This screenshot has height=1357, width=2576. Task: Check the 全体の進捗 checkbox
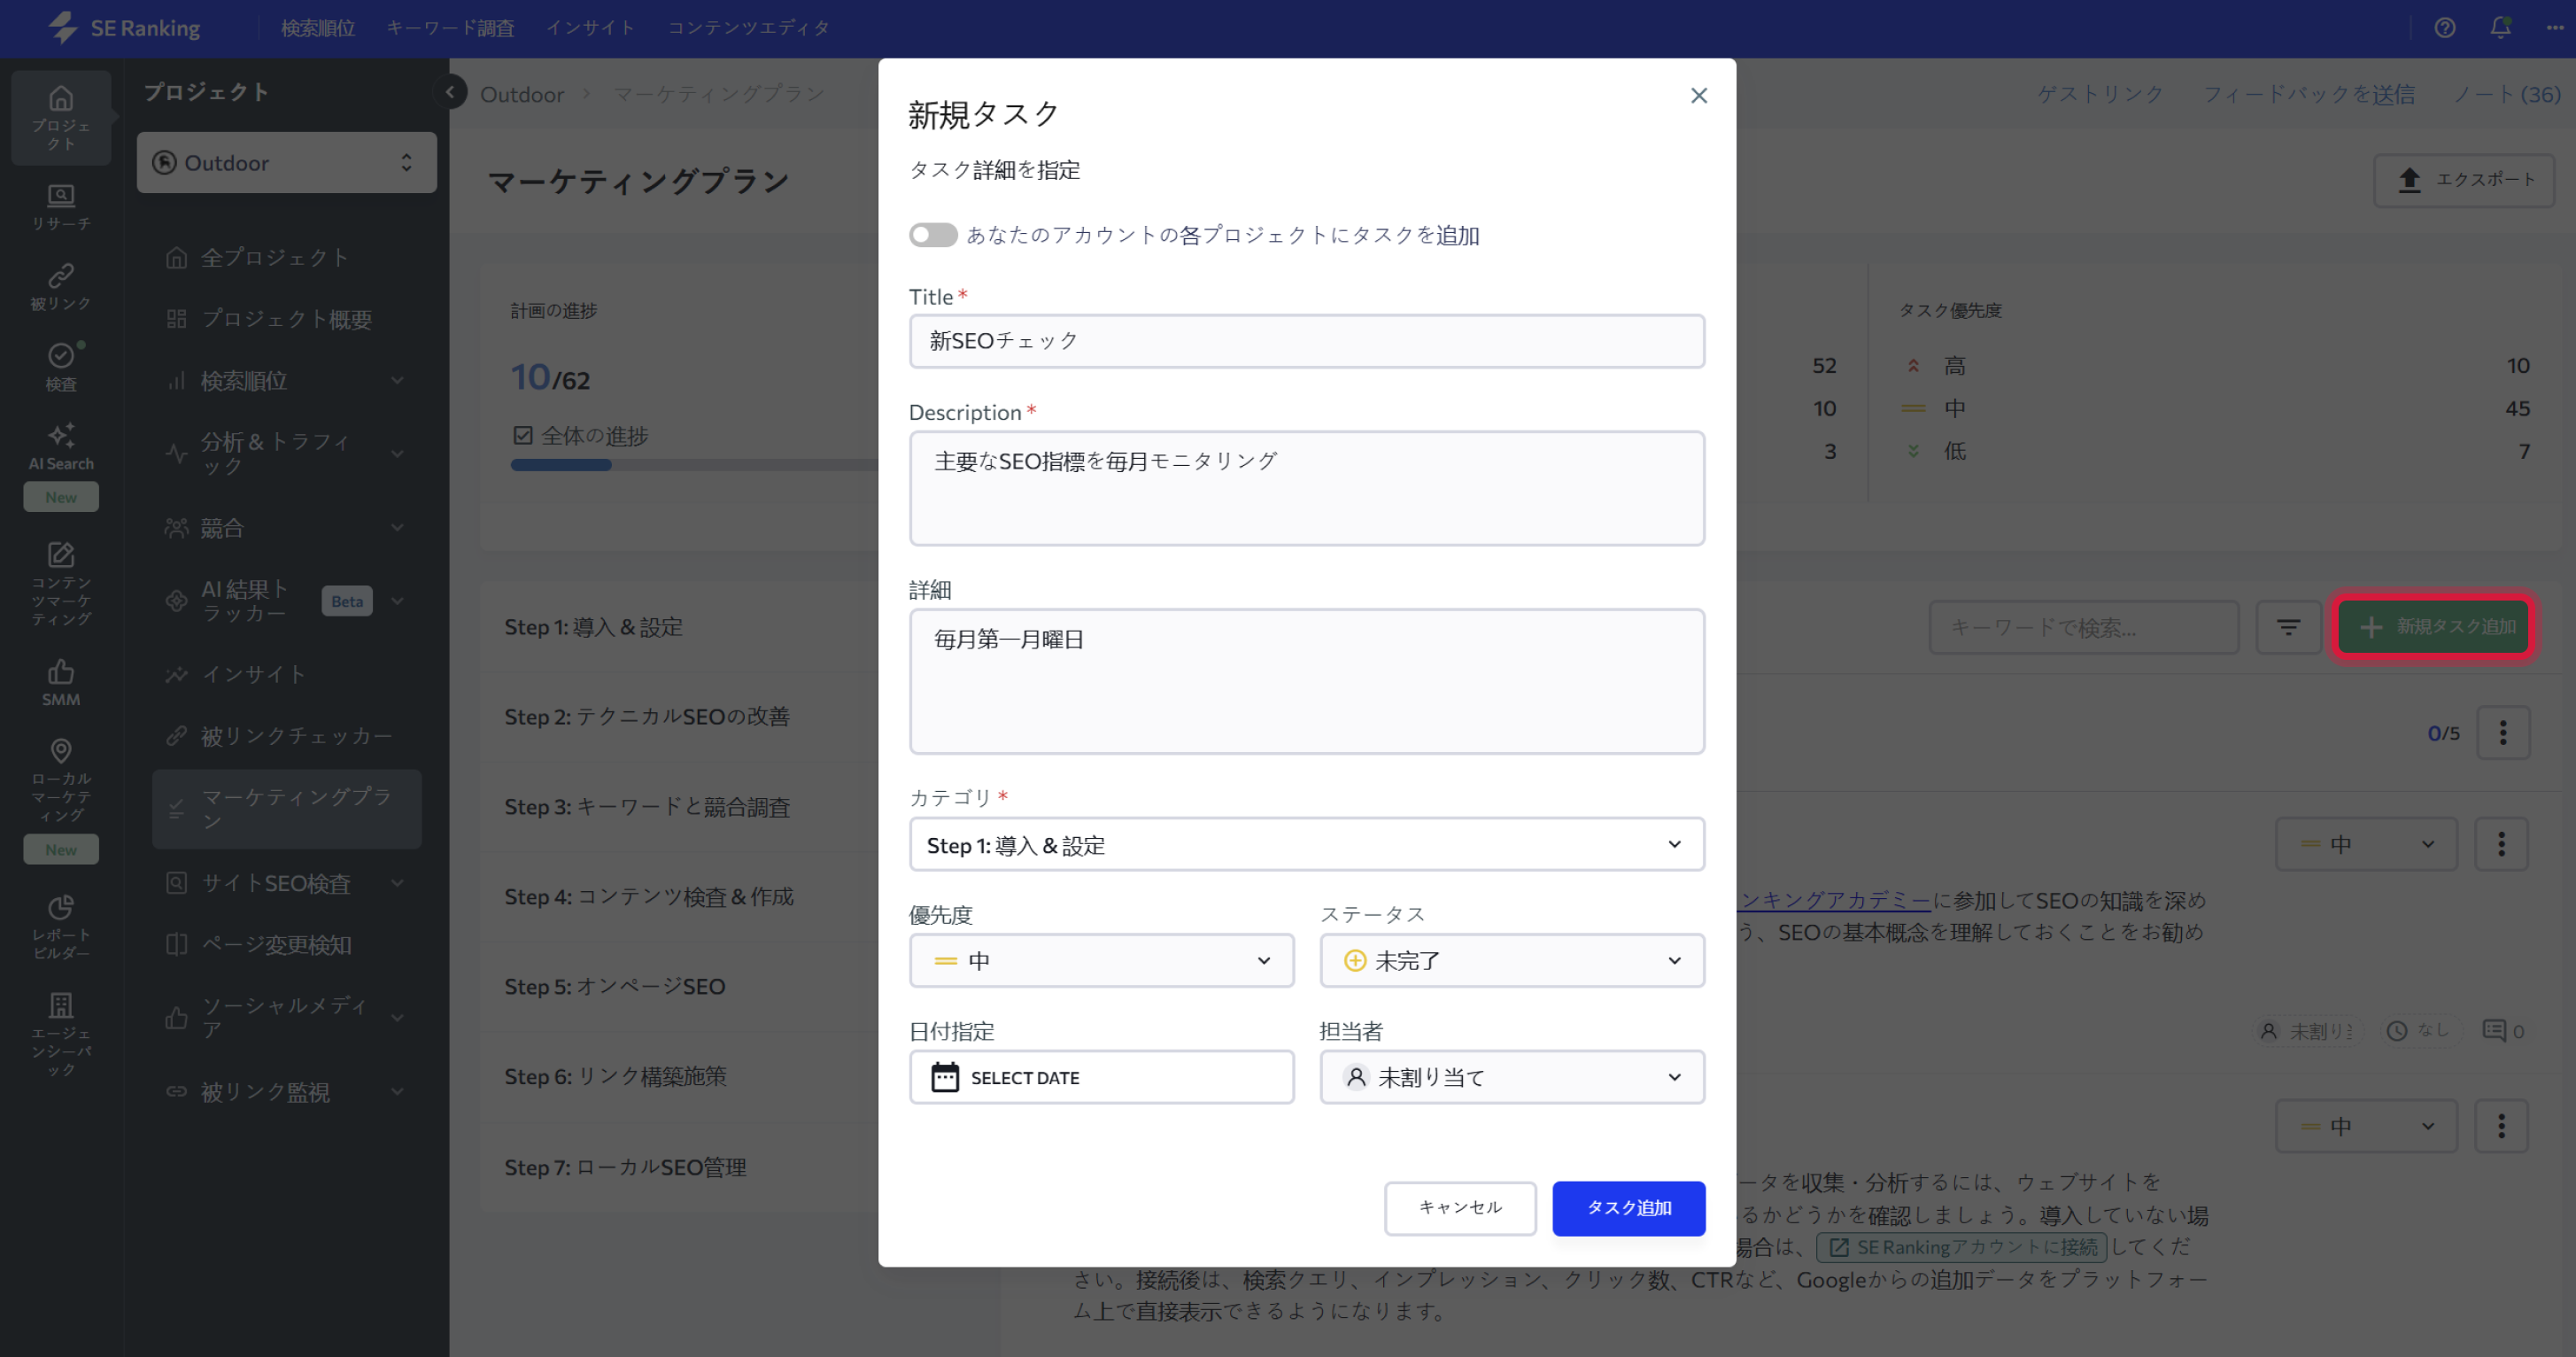523,434
